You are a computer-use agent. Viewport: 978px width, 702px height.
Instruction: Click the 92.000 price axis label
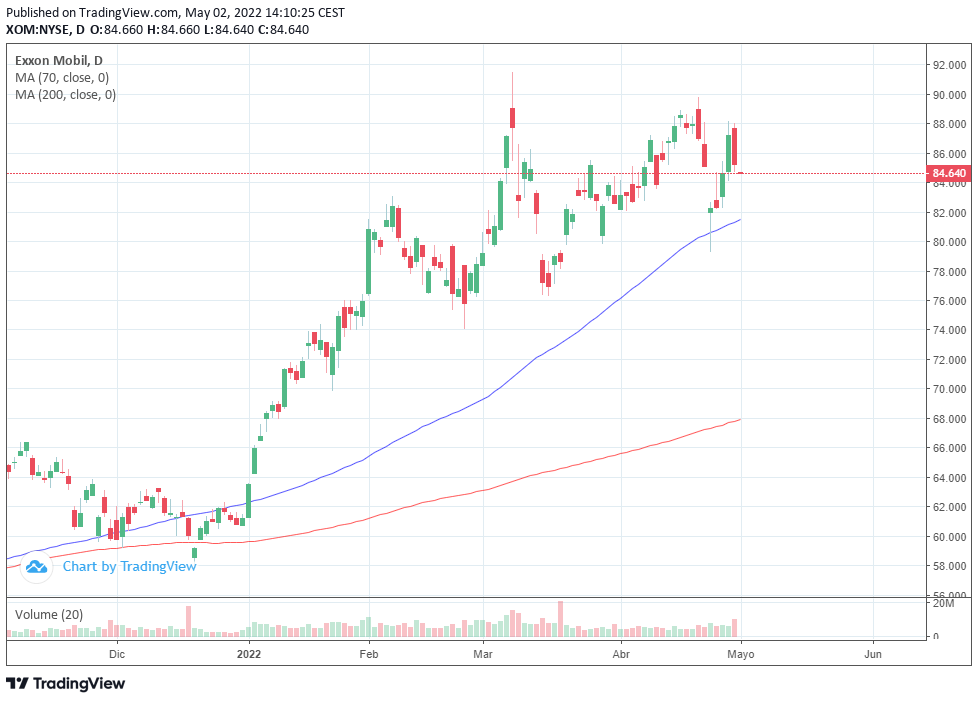[949, 65]
